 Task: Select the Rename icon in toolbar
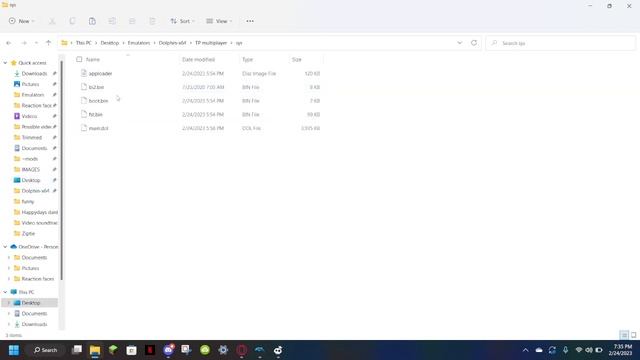click(x=112, y=21)
